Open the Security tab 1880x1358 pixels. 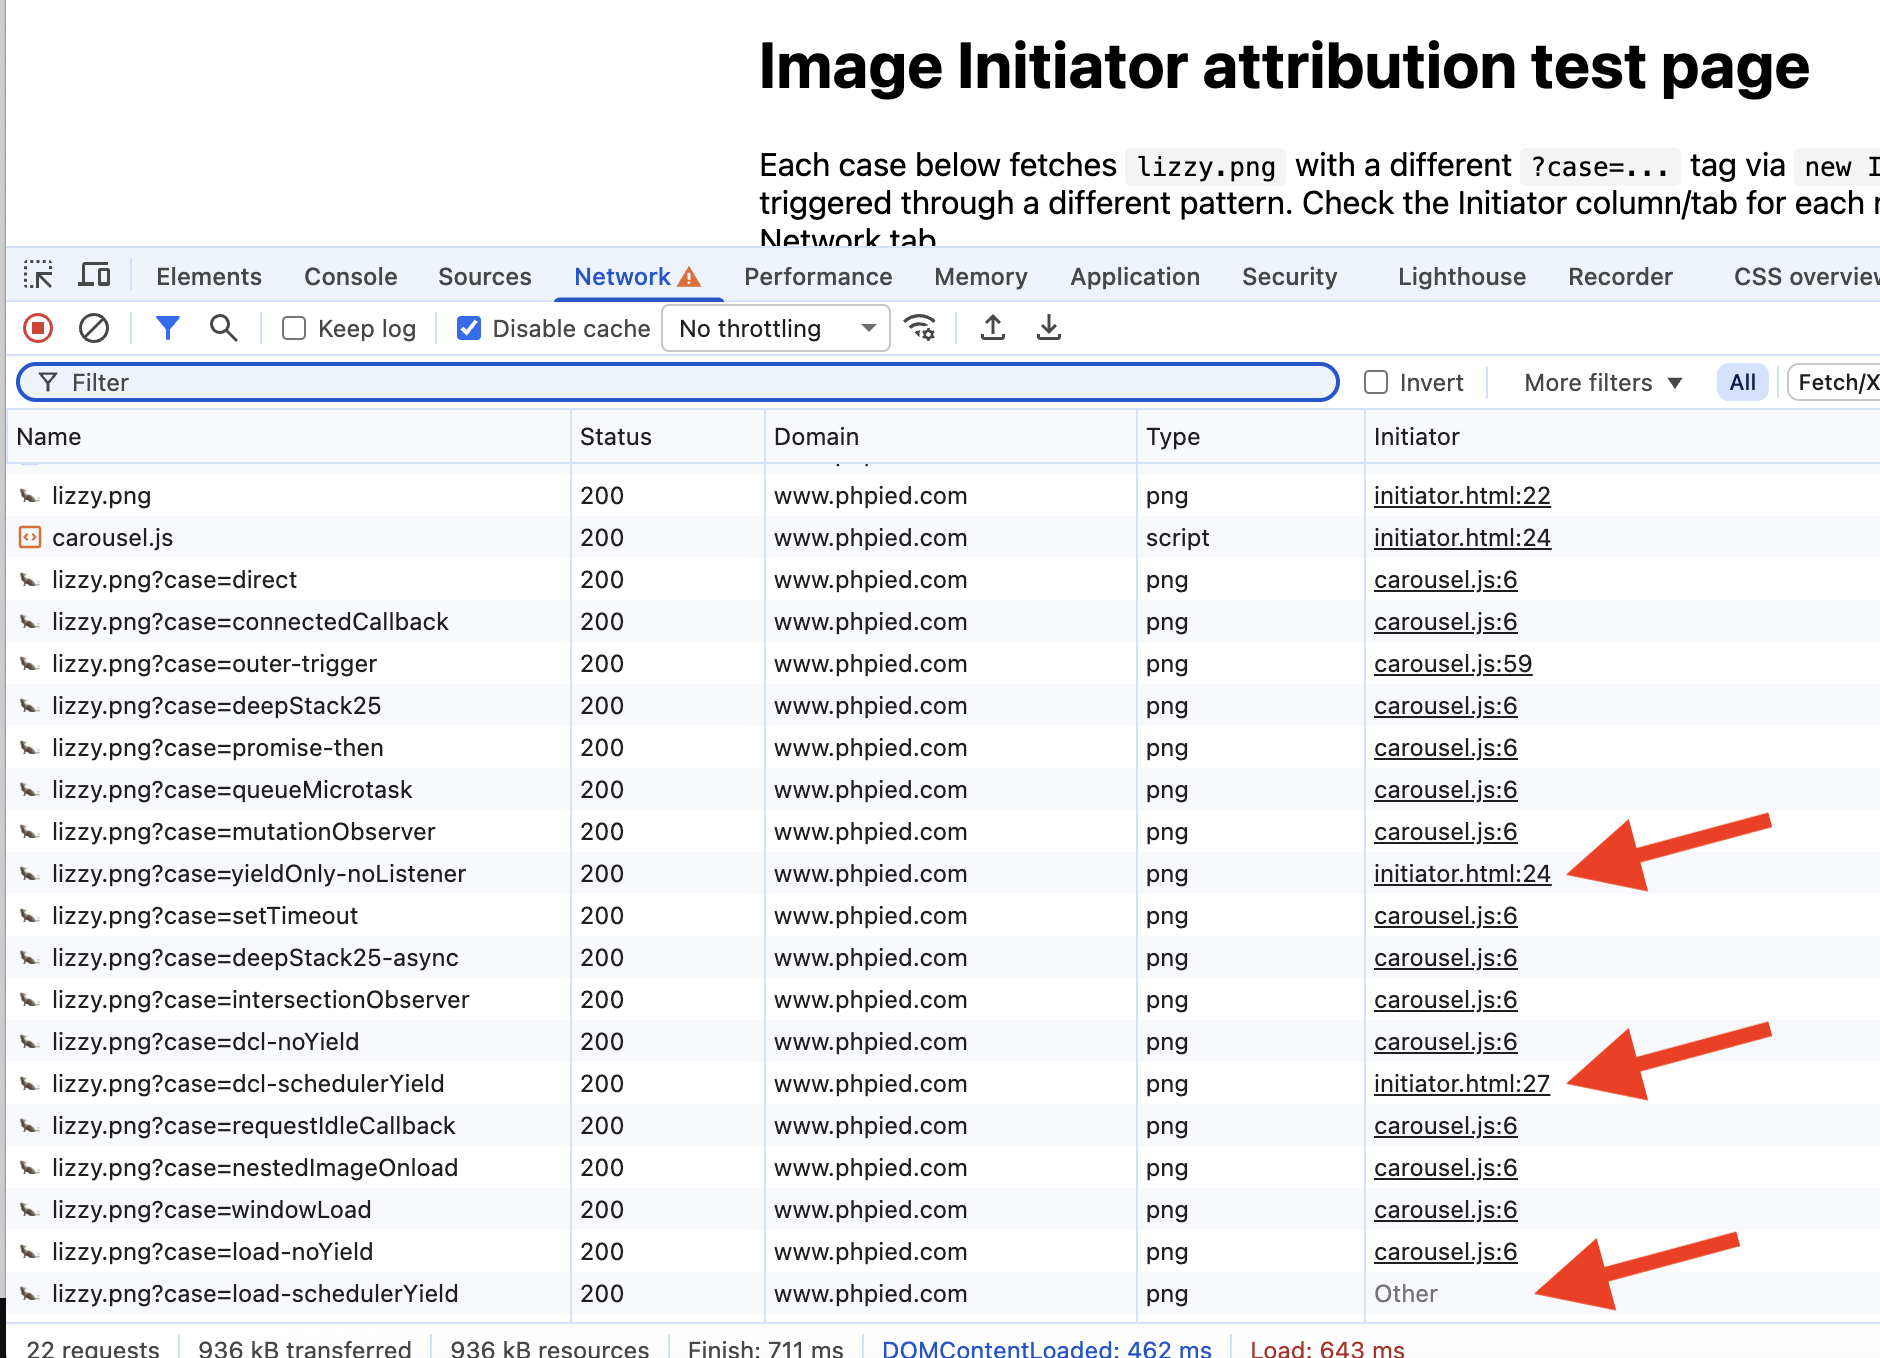coord(1290,277)
